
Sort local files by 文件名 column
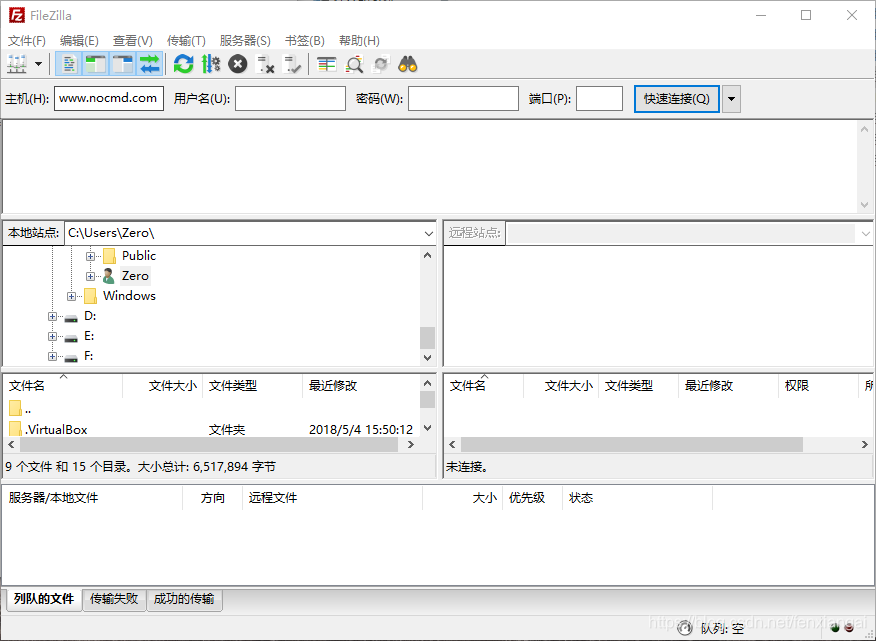(x=63, y=386)
